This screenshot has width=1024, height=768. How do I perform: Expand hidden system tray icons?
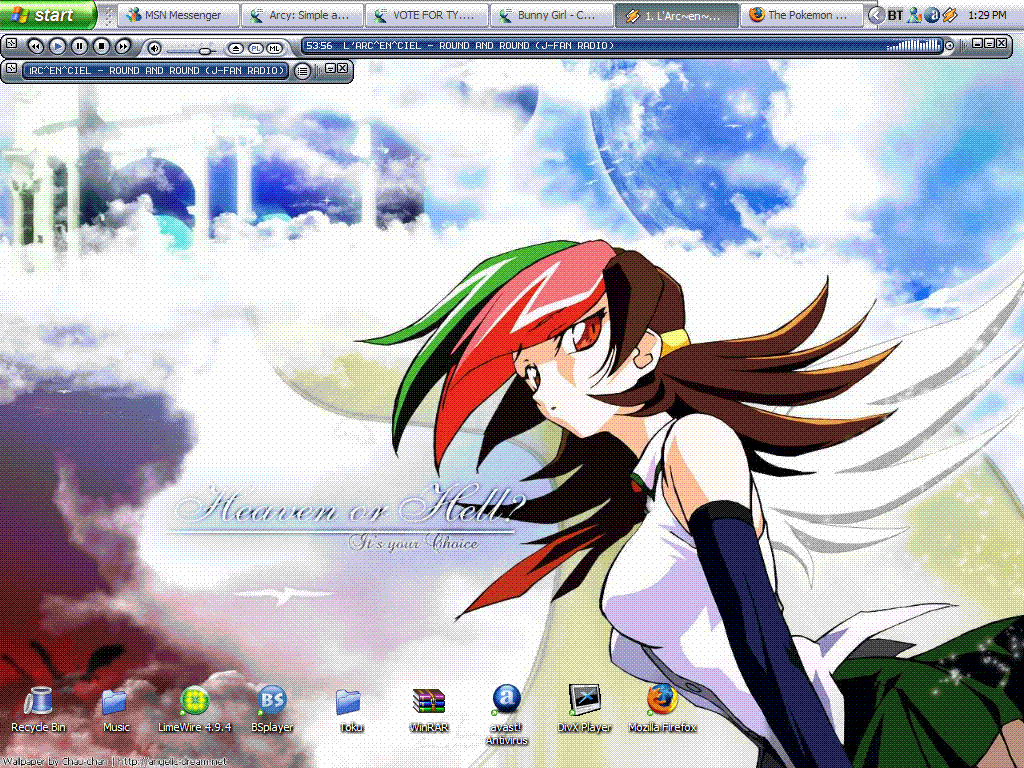[876, 15]
